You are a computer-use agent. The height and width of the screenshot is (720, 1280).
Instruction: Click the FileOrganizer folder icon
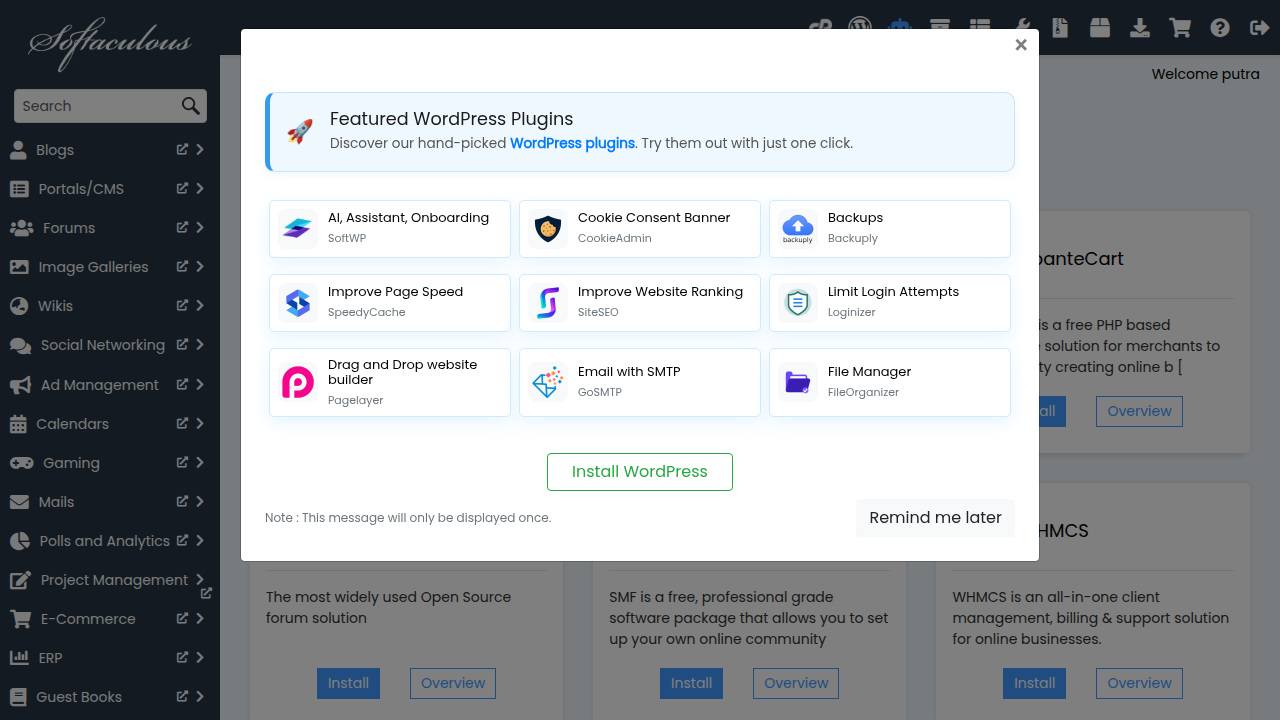pyautogui.click(x=797, y=382)
